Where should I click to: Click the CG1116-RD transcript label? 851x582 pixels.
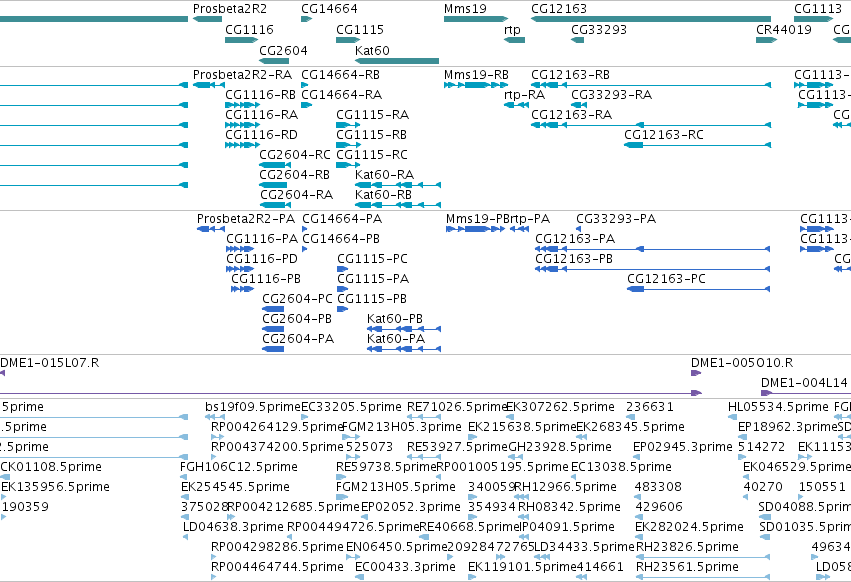(261, 135)
